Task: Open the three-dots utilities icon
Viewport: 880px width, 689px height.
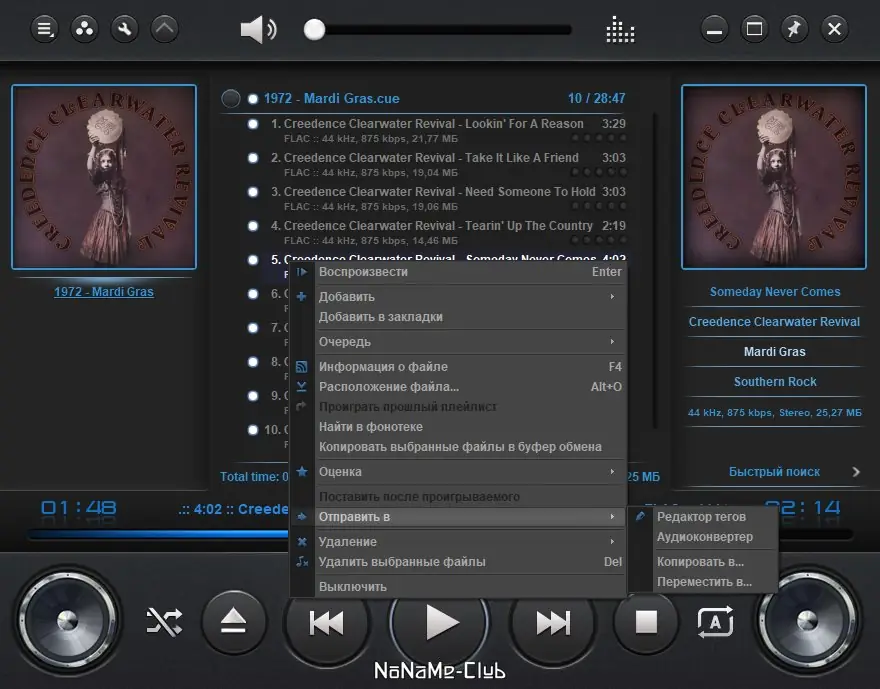Action: tap(85, 29)
